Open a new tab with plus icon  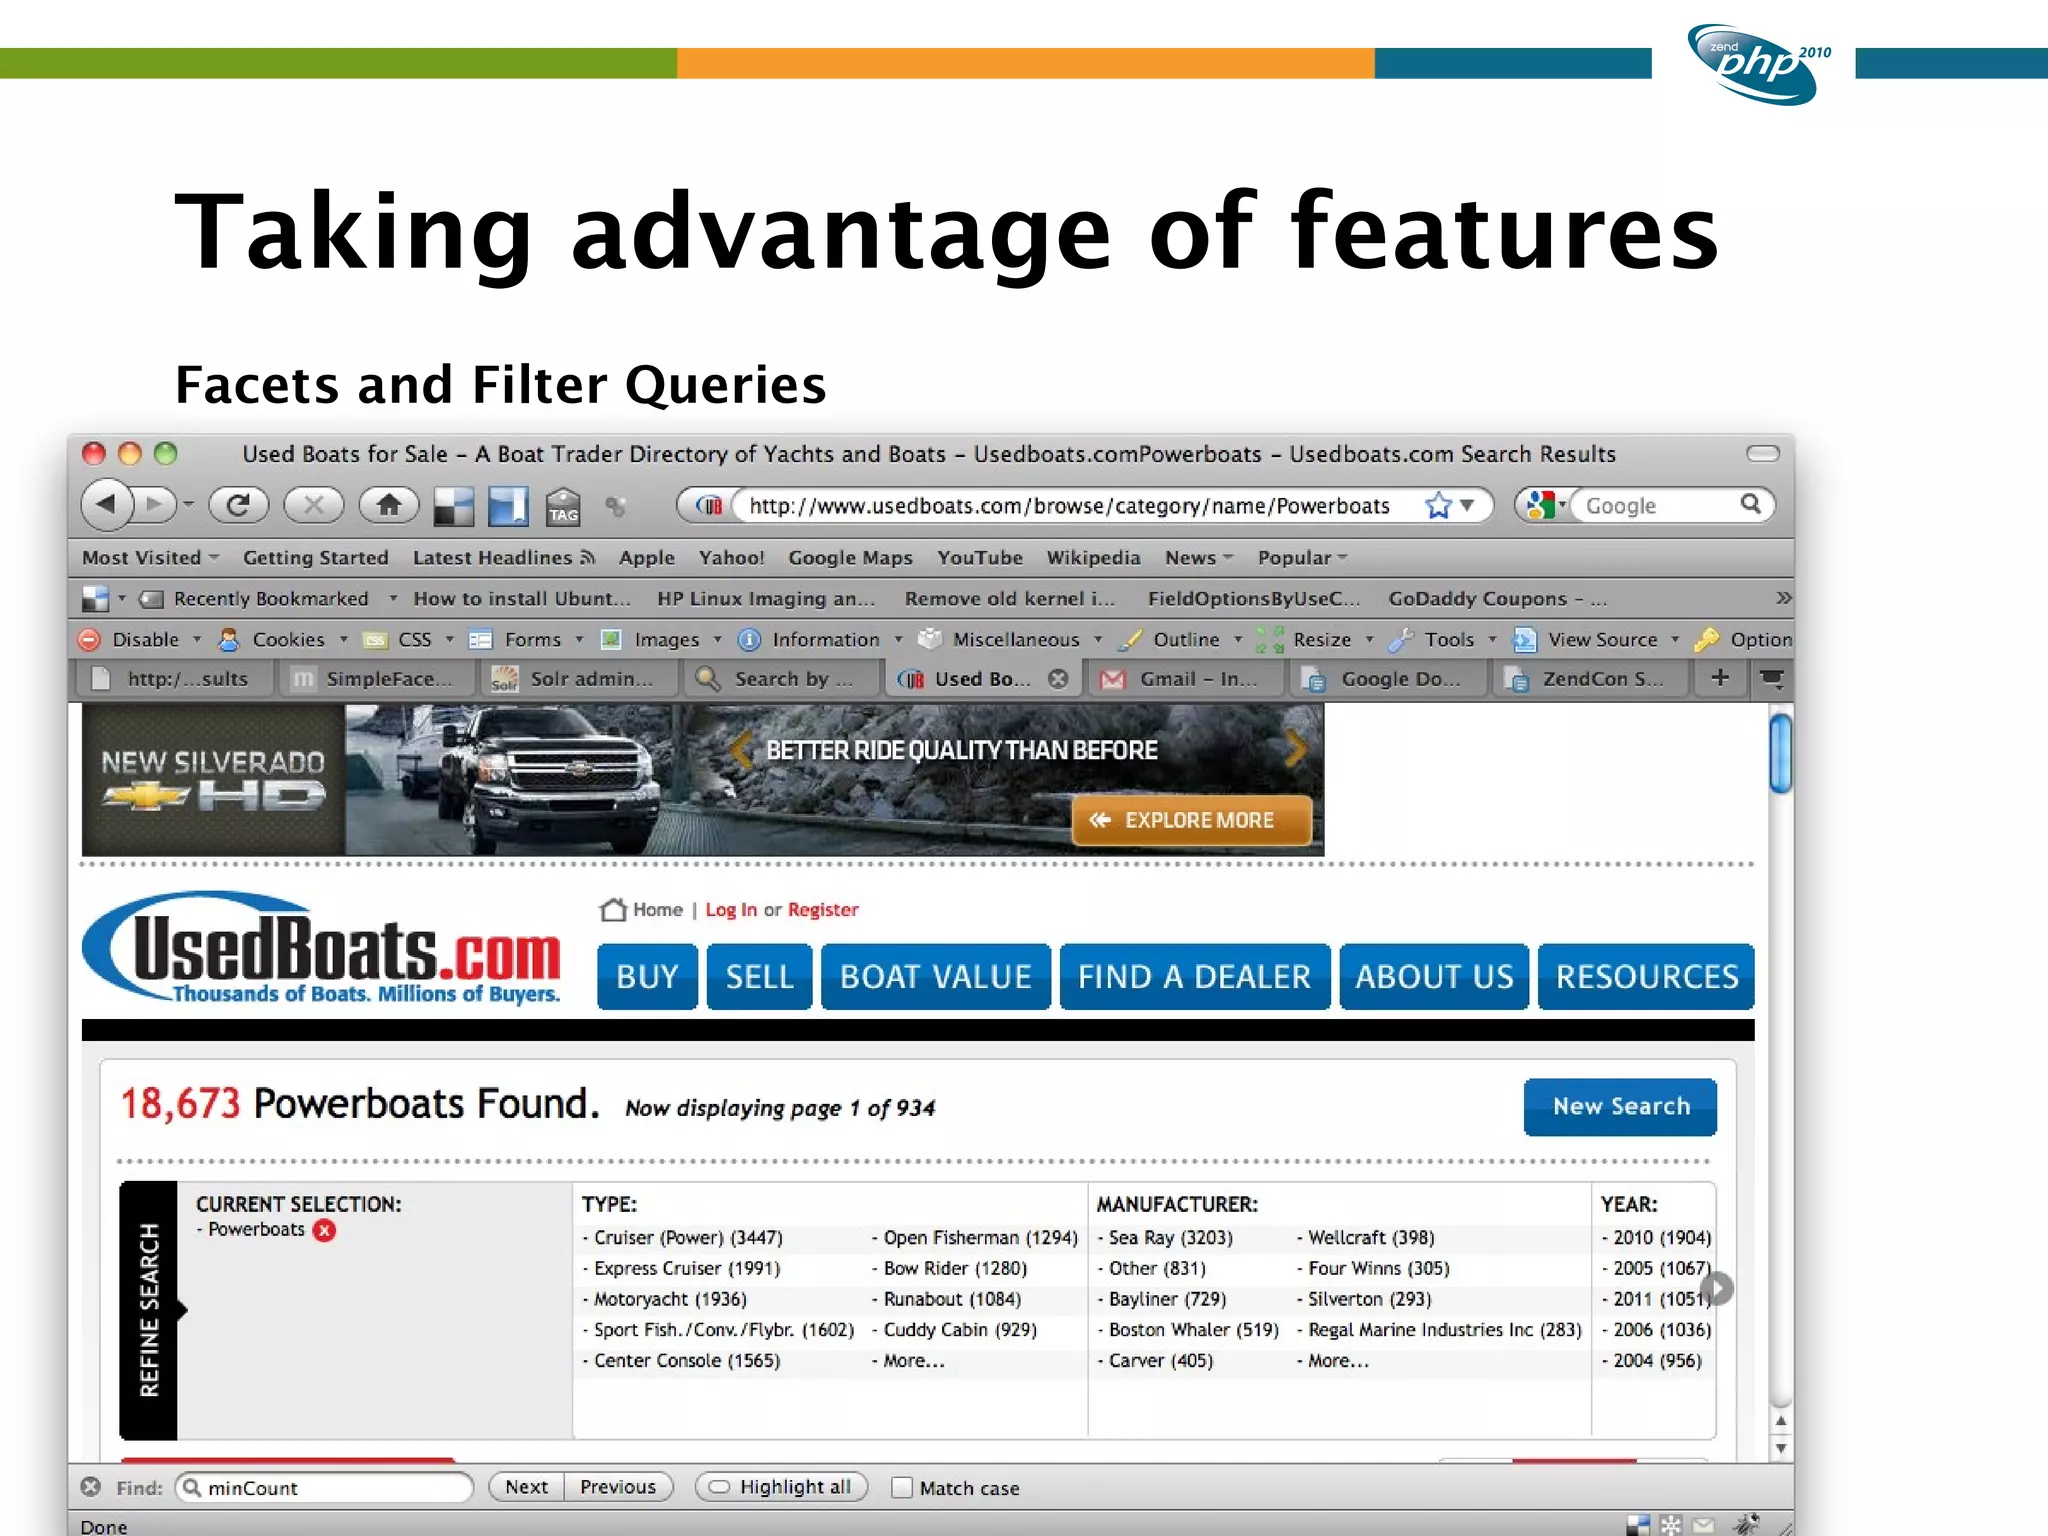pyautogui.click(x=1720, y=678)
